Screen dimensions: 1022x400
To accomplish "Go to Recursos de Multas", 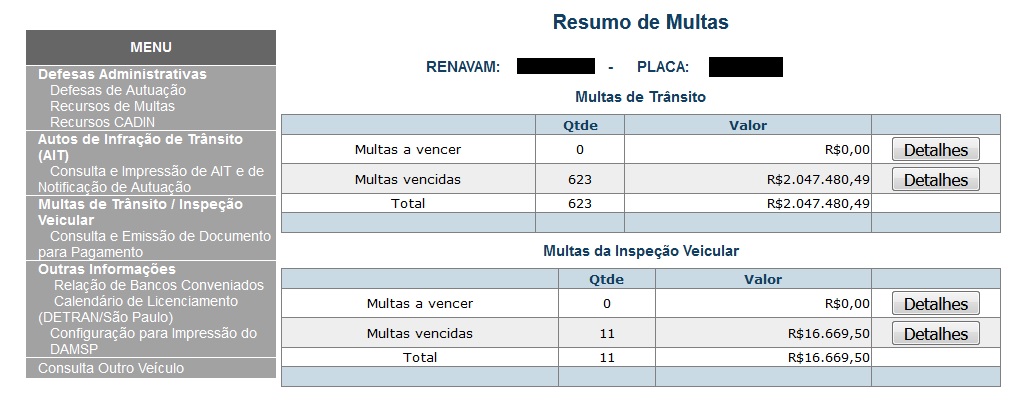I will click(112, 106).
